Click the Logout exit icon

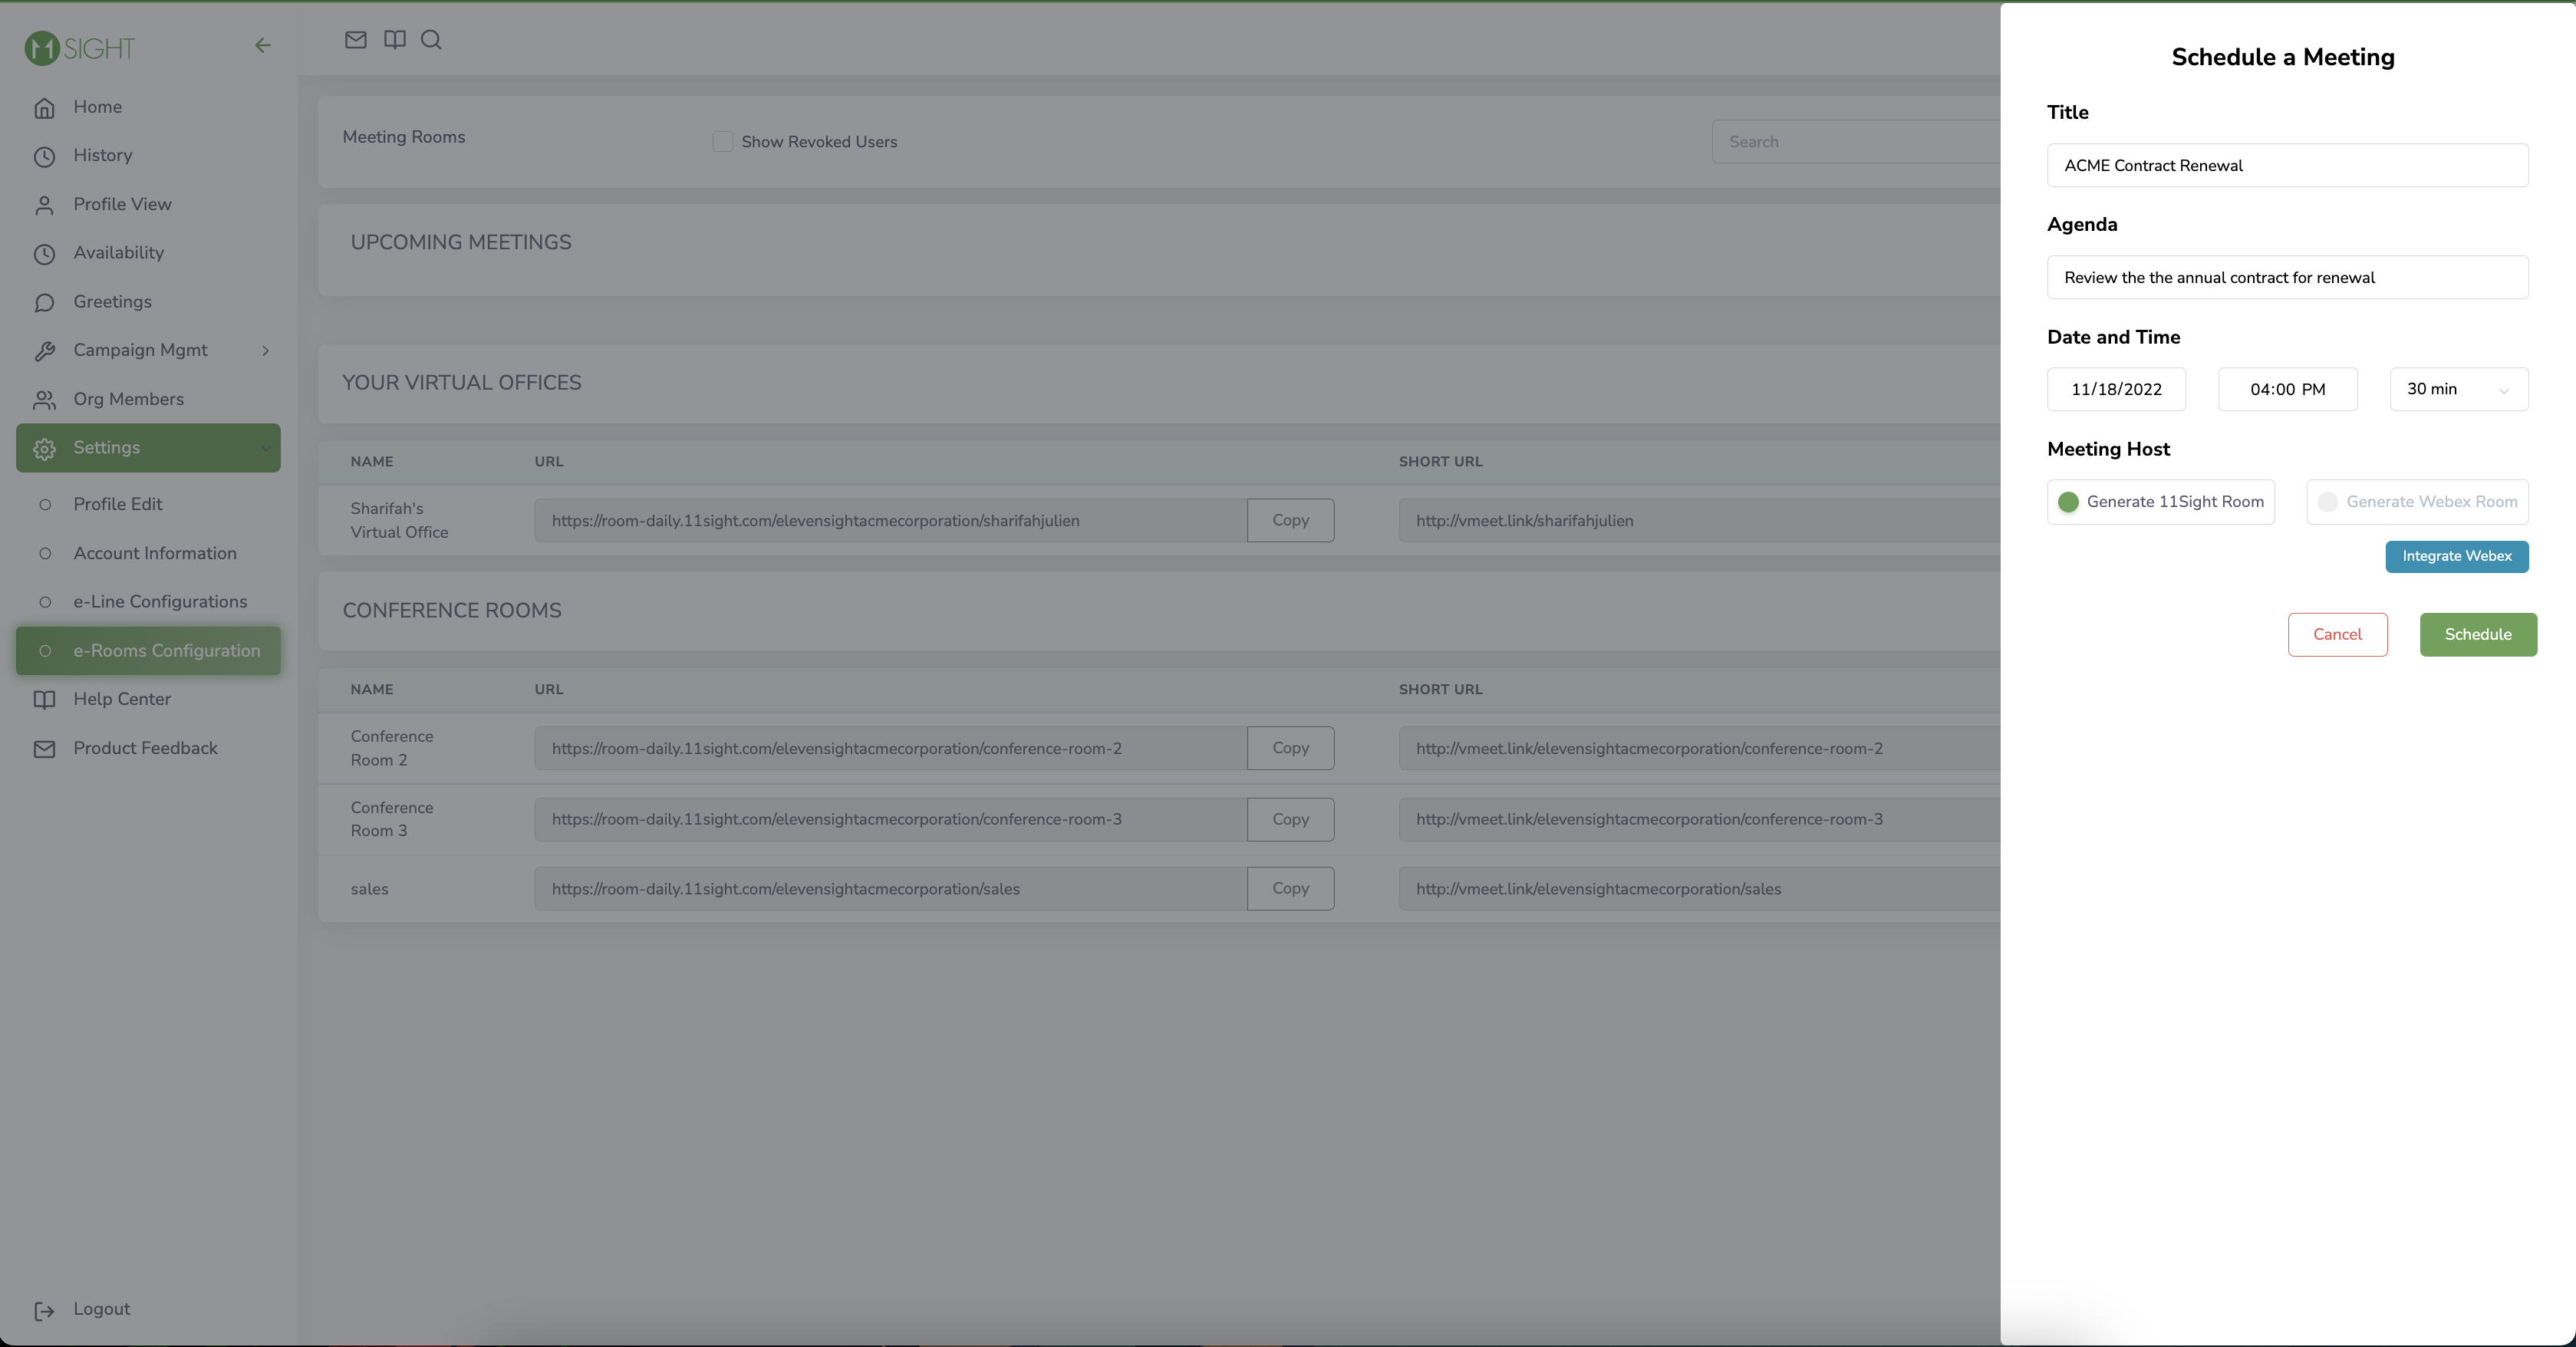point(44,1310)
